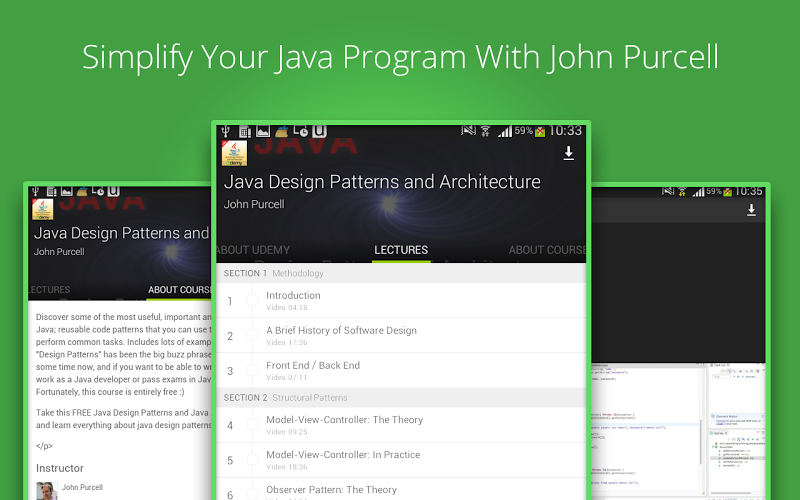Open lecture Front End / Back End
Image resolution: width=800 pixels, height=500 pixels.
click(x=401, y=370)
